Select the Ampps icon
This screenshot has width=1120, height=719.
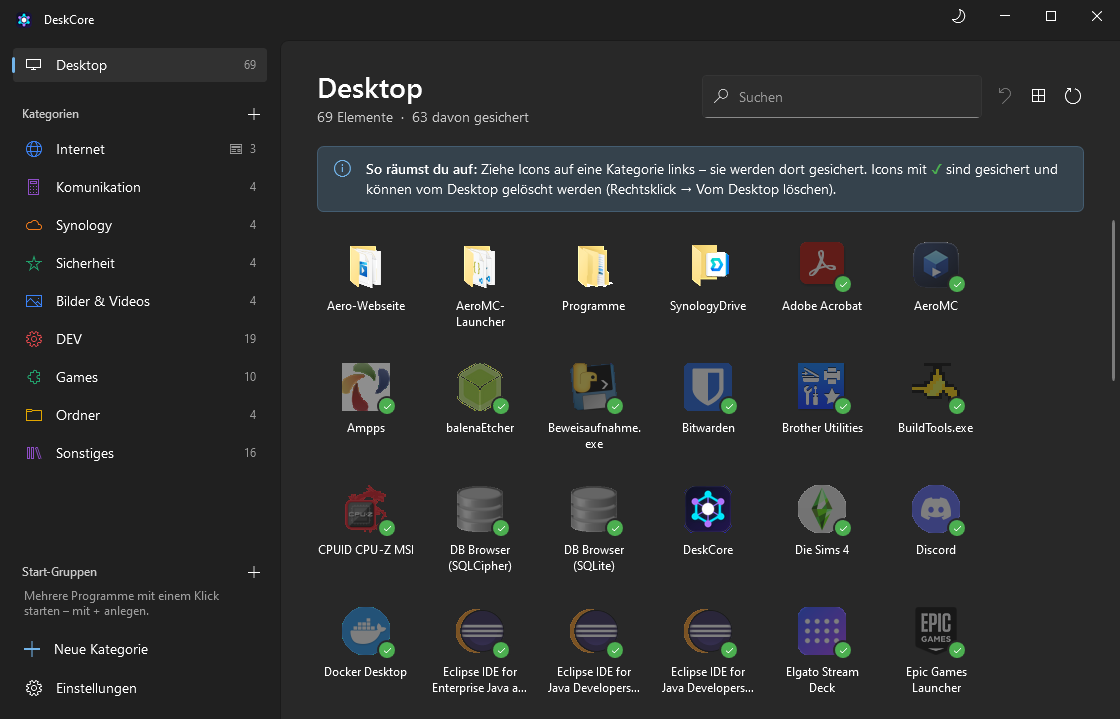click(x=366, y=388)
